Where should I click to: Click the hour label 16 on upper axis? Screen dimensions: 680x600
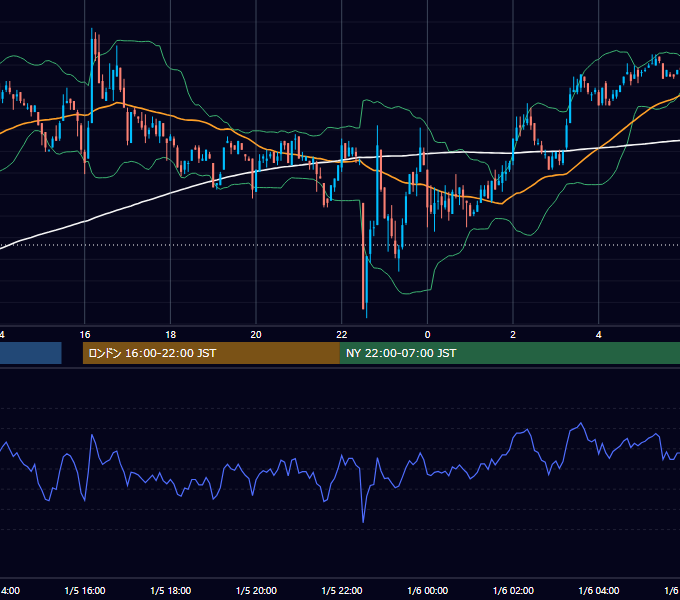[85, 335]
